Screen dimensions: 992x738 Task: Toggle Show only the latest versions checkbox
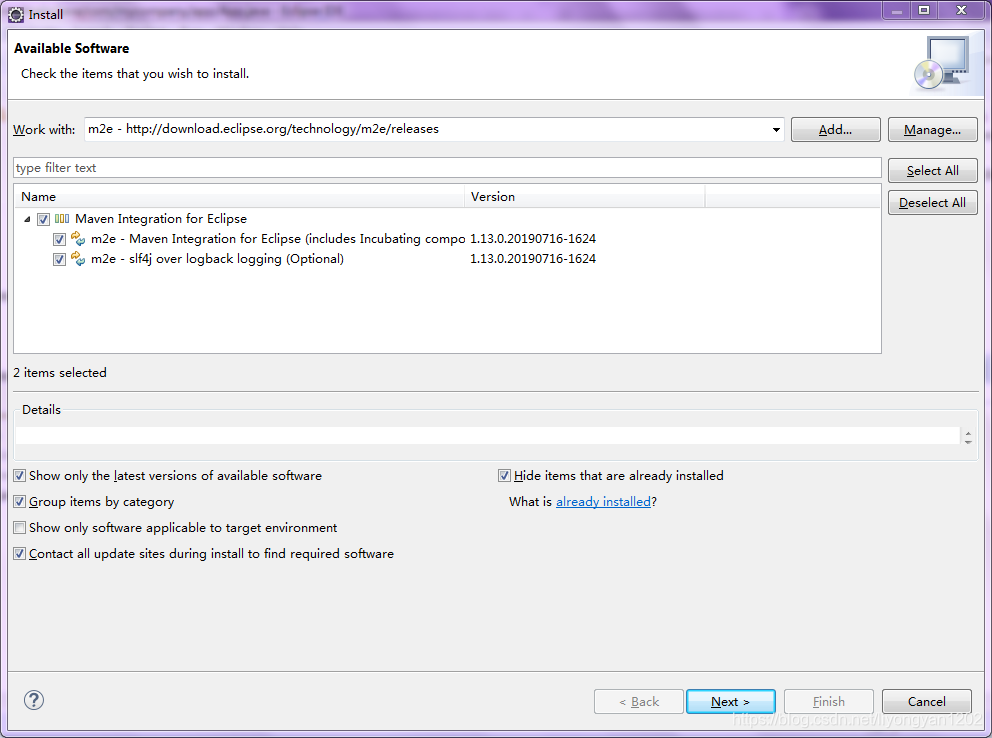[20, 476]
